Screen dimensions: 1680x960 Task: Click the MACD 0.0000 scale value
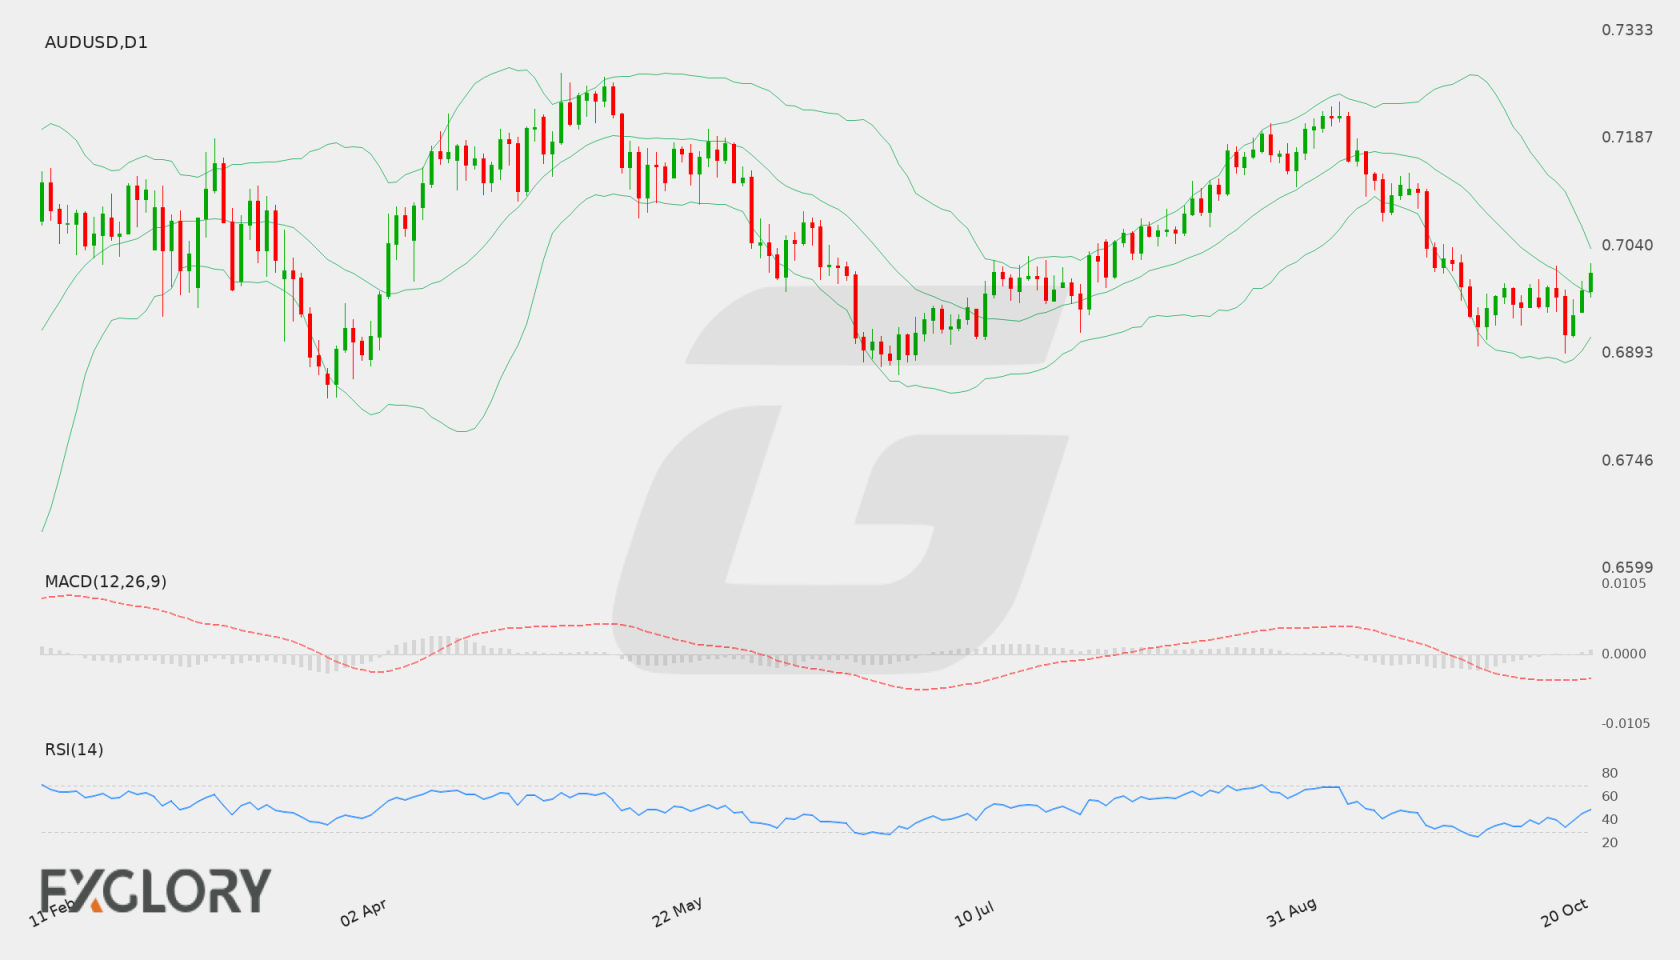(x=1624, y=653)
